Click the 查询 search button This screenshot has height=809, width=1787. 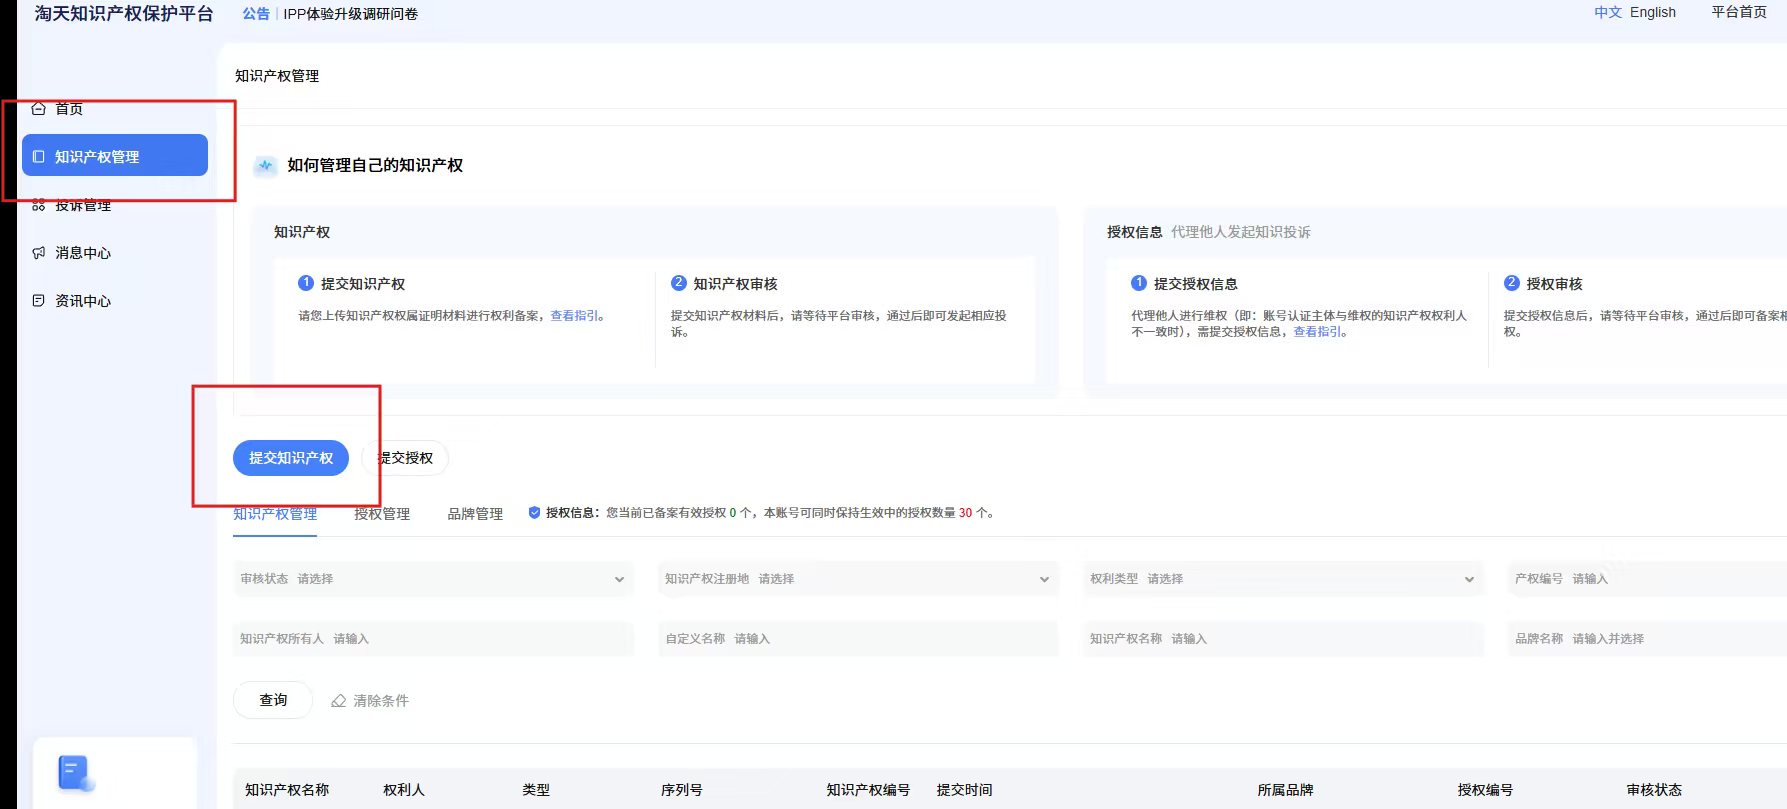pos(273,700)
